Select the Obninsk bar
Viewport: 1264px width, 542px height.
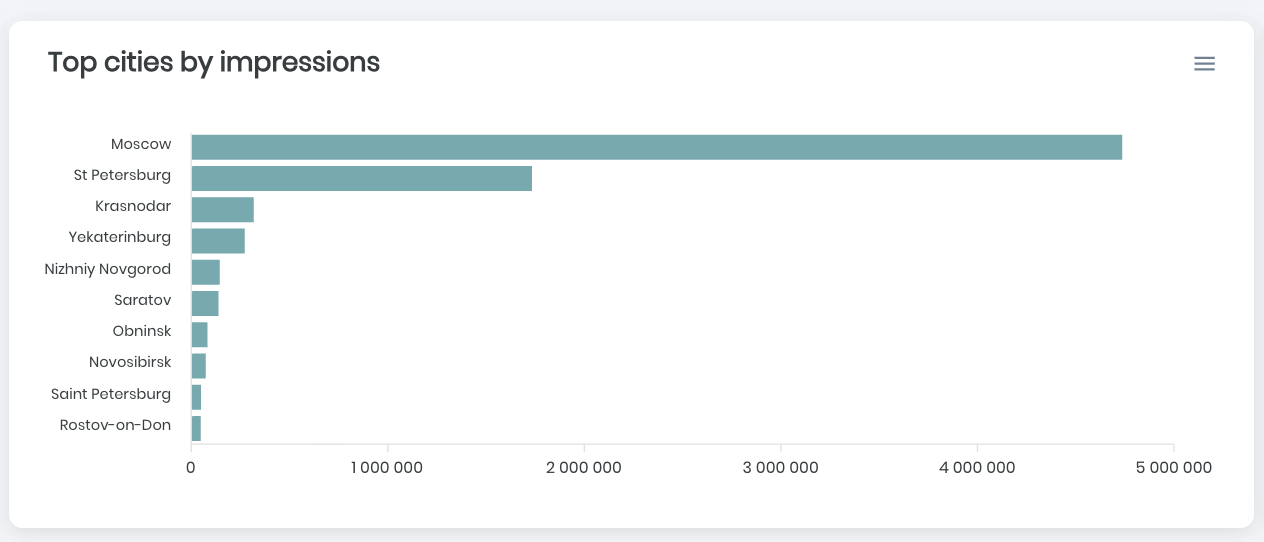[199, 334]
